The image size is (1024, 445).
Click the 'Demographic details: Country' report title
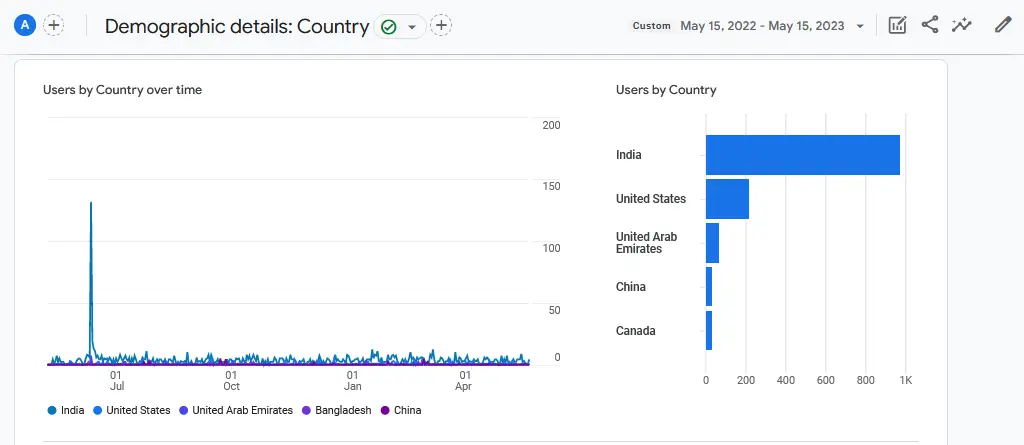pyautogui.click(x=237, y=27)
